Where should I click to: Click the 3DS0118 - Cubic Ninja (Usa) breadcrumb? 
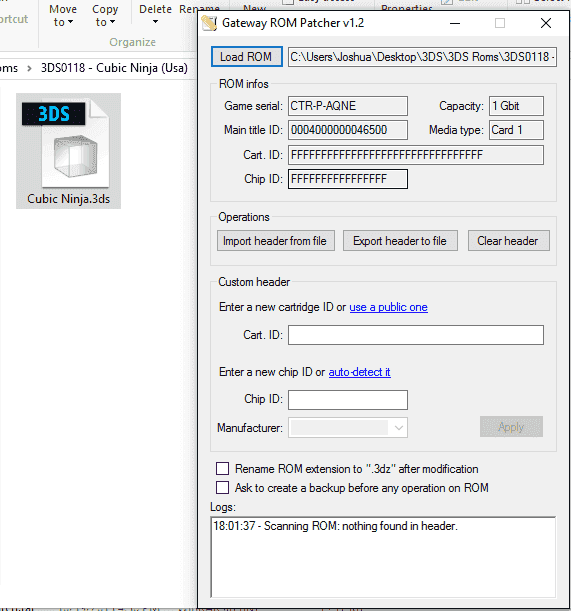(114, 68)
